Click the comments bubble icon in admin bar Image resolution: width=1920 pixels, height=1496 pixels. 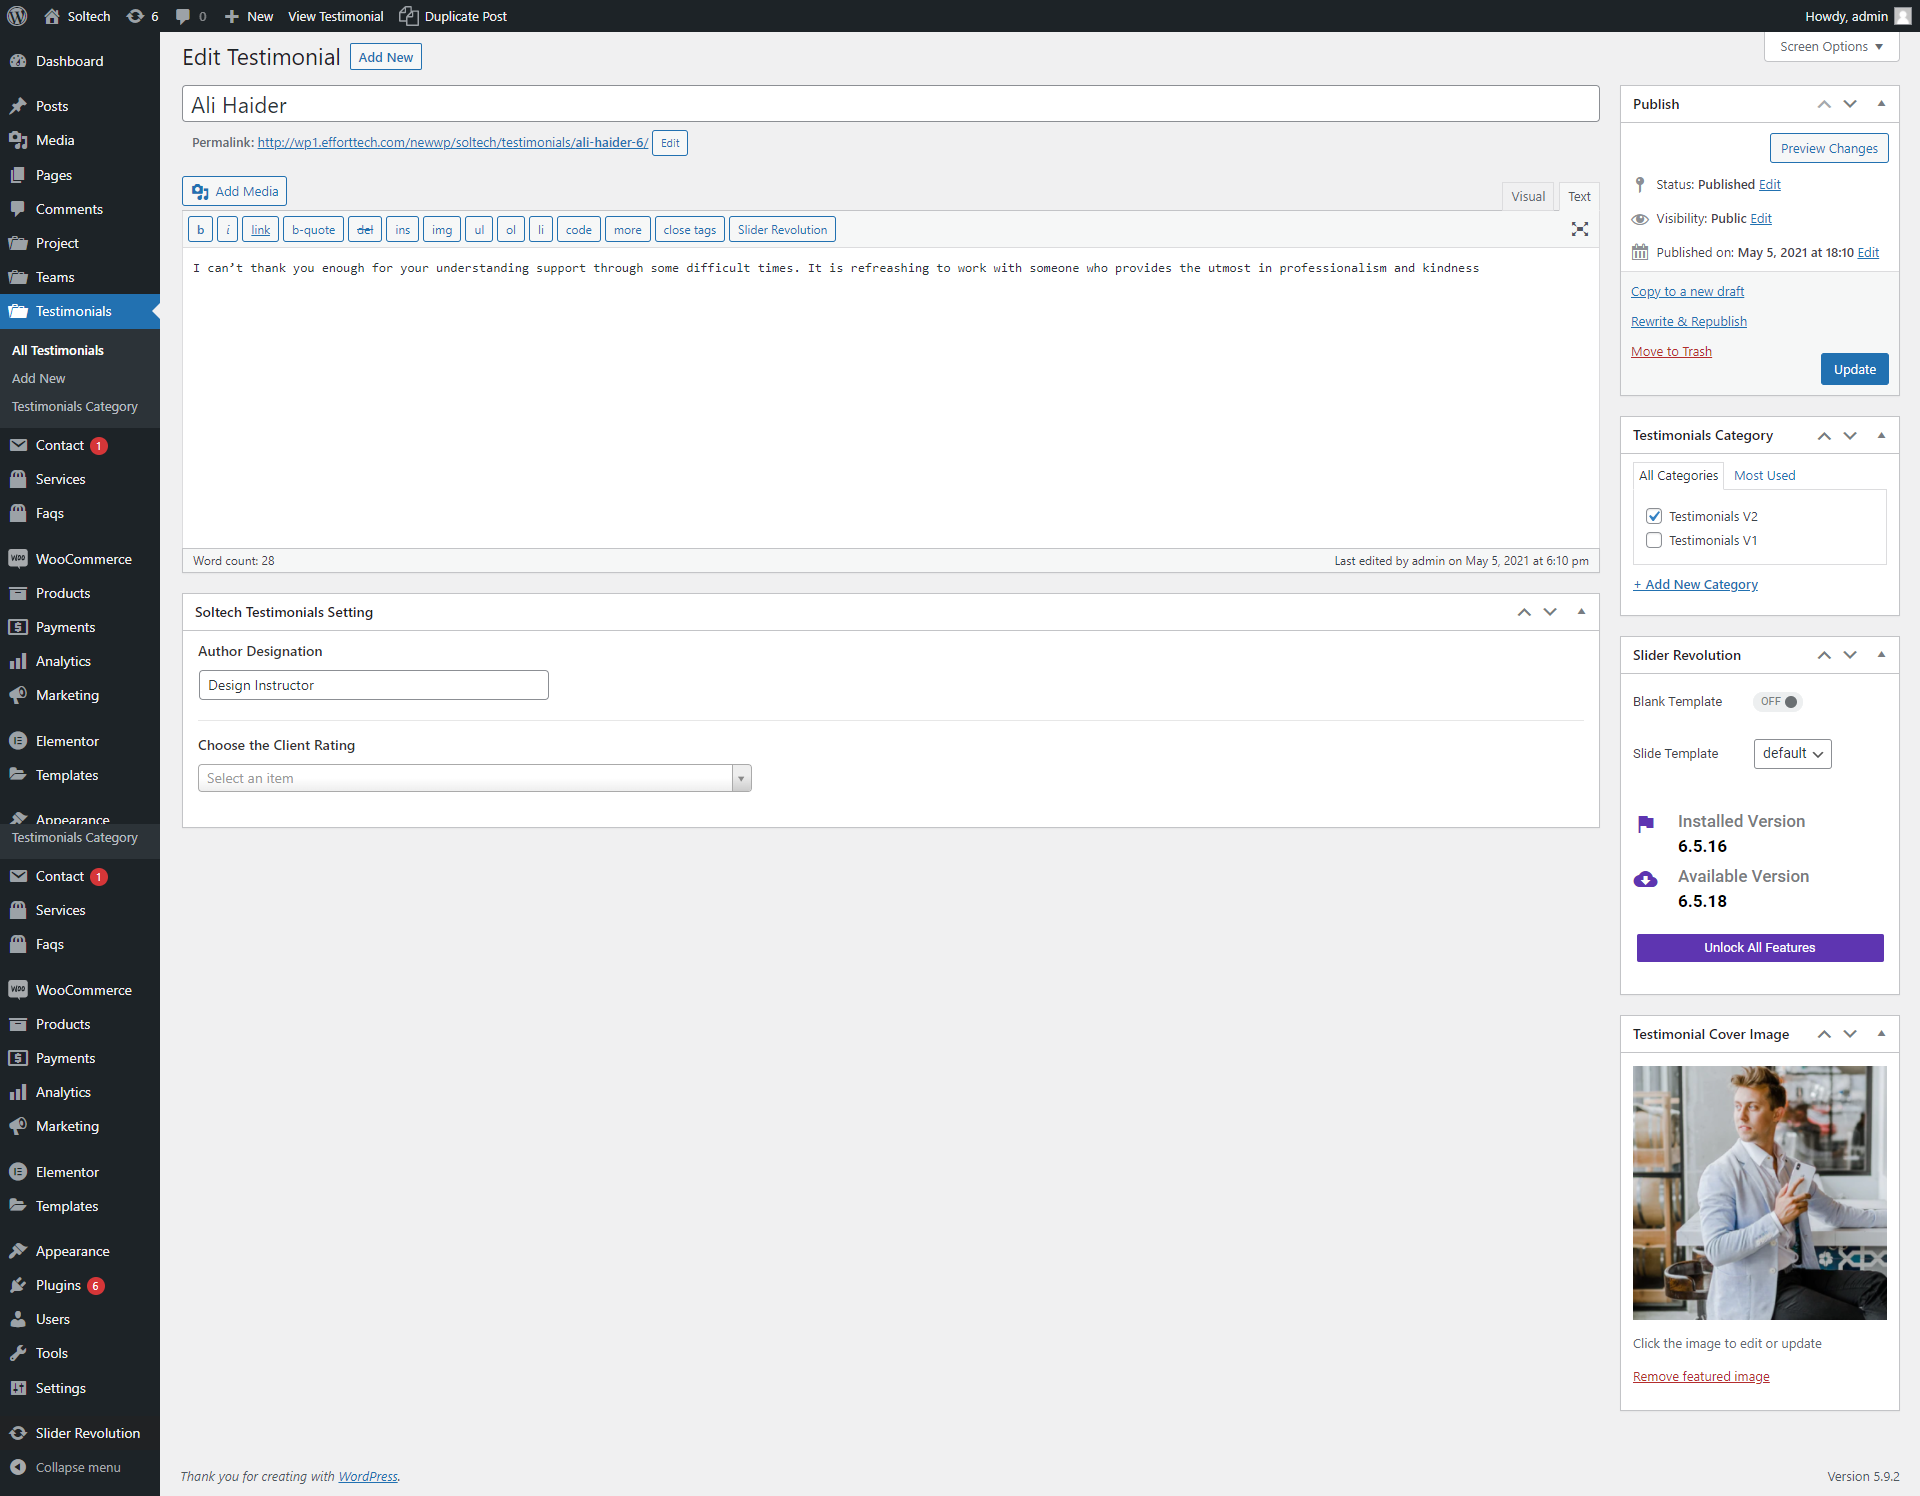point(183,16)
